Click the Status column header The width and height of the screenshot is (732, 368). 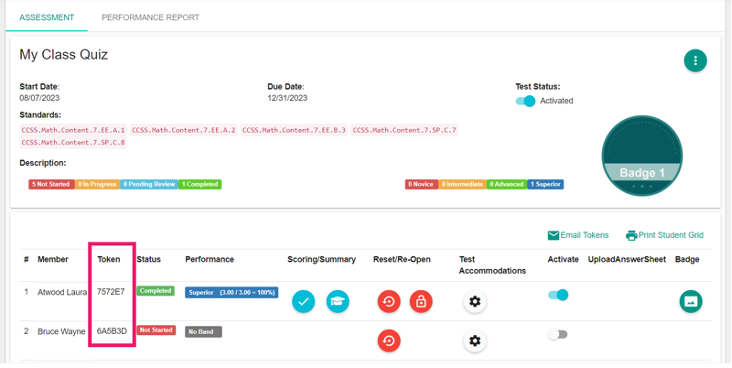pyautogui.click(x=148, y=259)
